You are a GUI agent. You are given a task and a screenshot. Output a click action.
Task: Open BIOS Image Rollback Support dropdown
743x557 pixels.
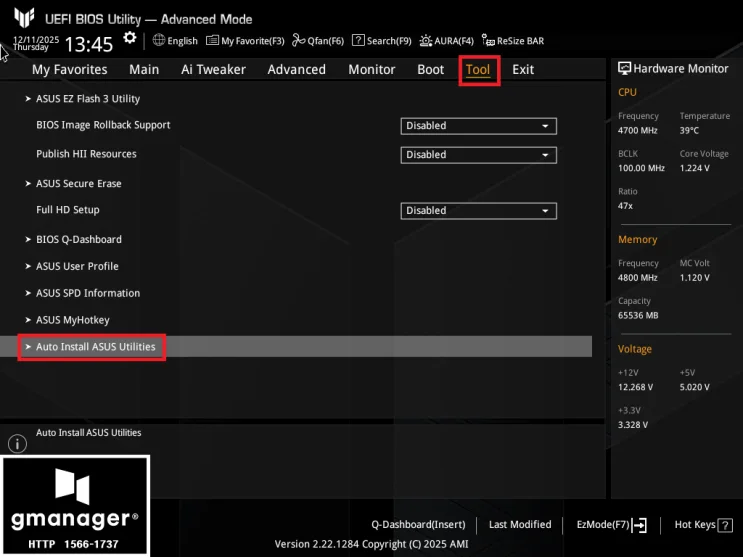tap(479, 126)
